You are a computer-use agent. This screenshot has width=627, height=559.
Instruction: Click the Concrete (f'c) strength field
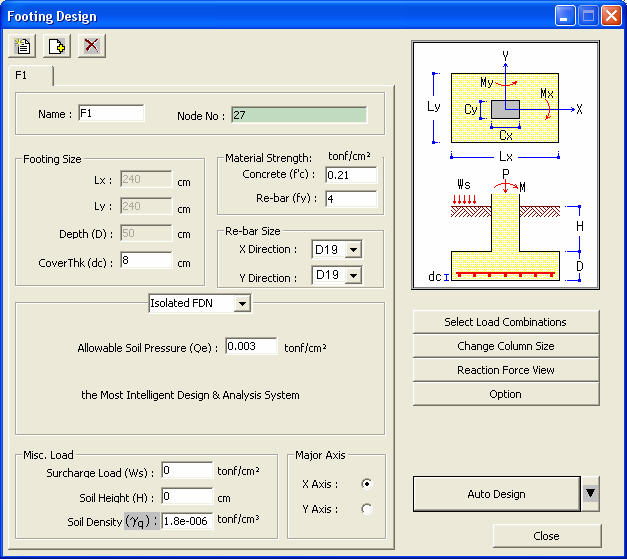[x=351, y=175]
